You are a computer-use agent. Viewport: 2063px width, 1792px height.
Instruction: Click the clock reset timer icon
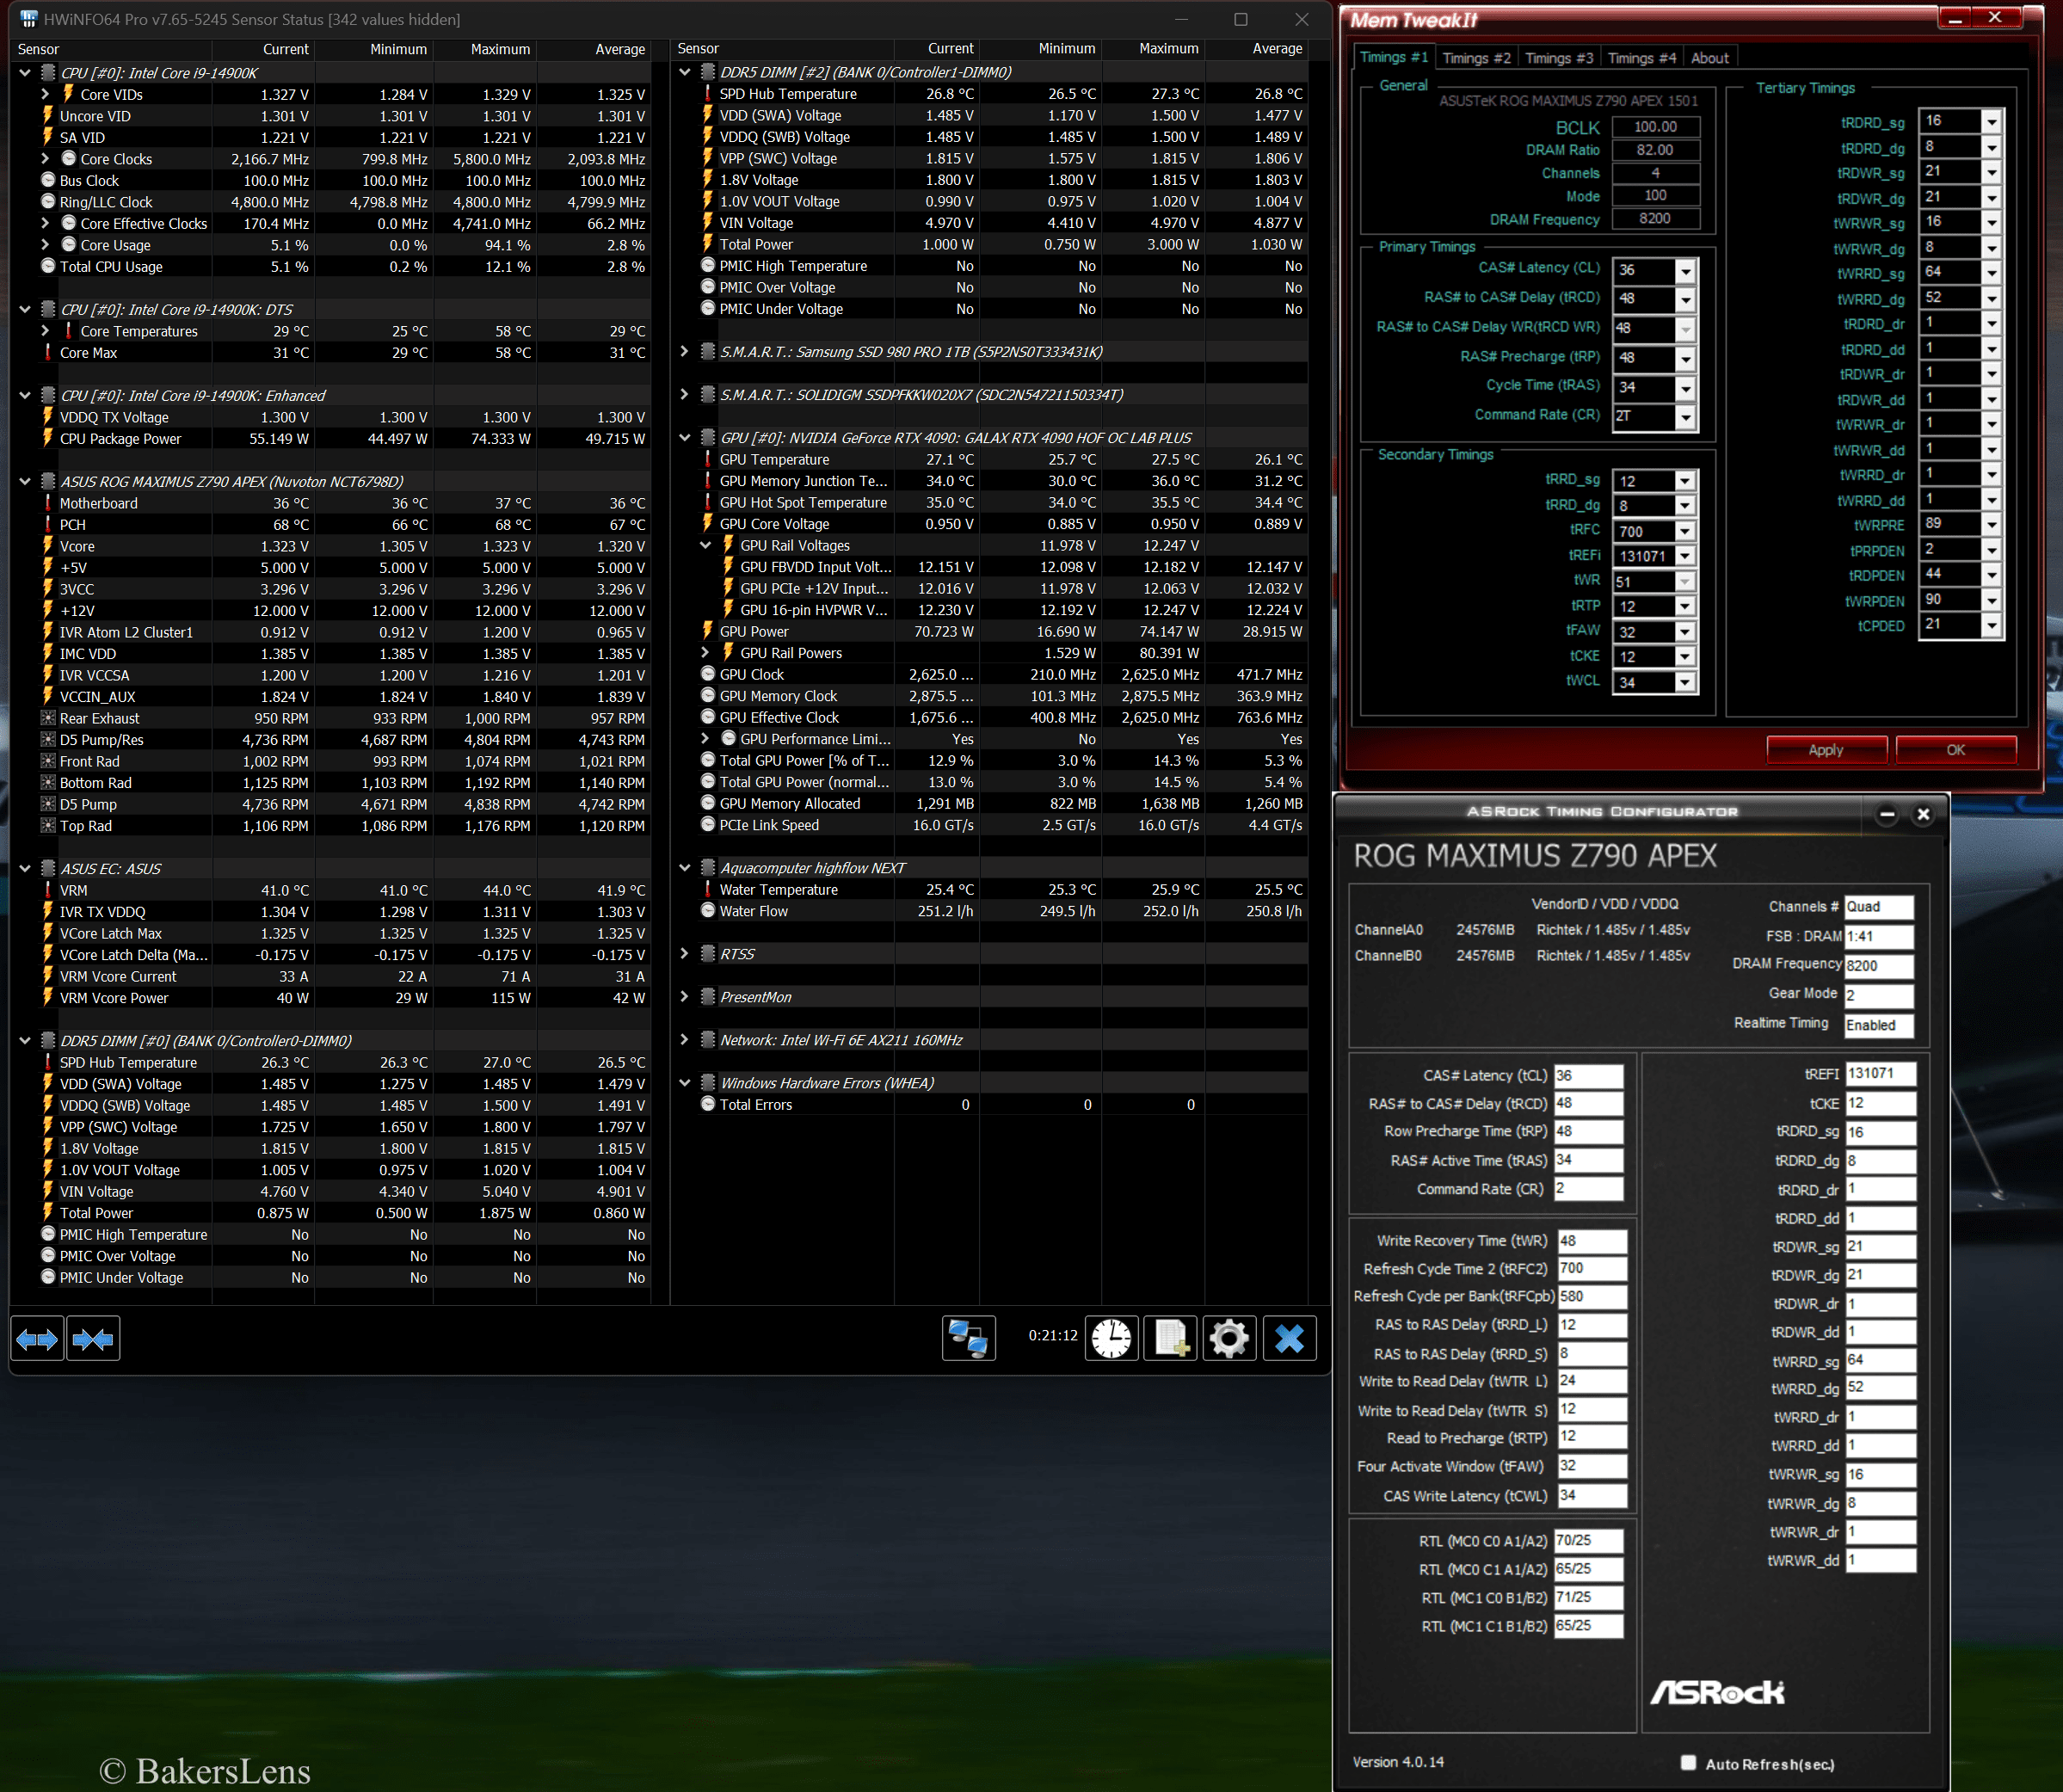[1111, 1338]
